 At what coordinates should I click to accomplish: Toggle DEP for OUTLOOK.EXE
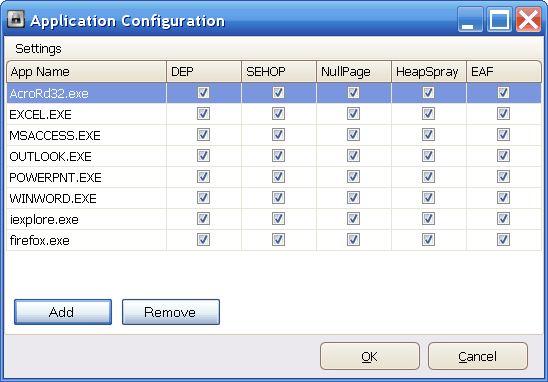click(x=203, y=156)
